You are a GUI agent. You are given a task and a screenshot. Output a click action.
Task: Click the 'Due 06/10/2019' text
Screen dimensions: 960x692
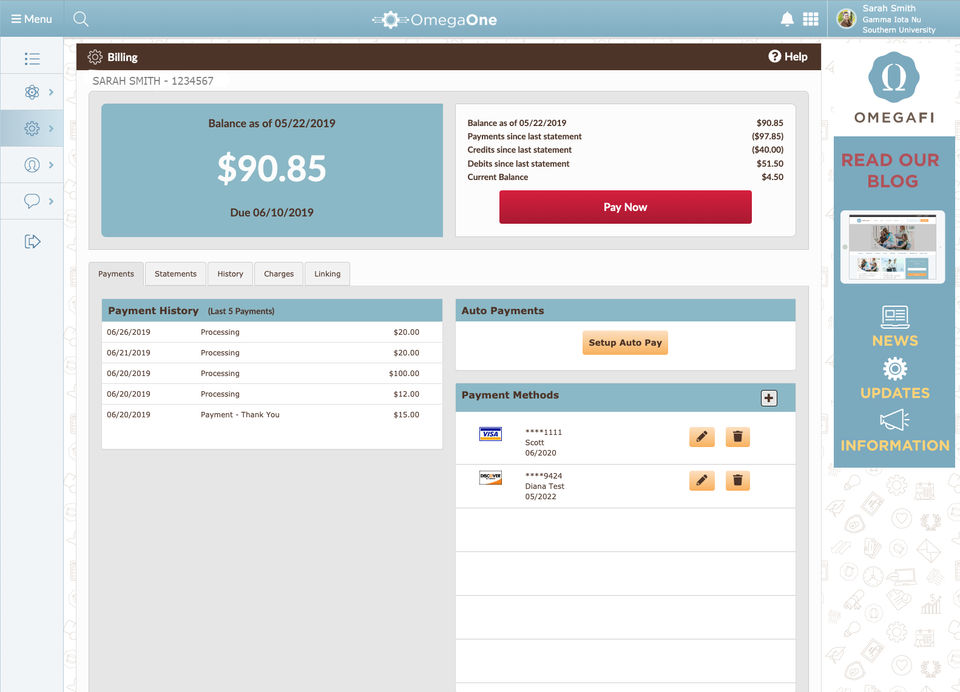pos(272,212)
